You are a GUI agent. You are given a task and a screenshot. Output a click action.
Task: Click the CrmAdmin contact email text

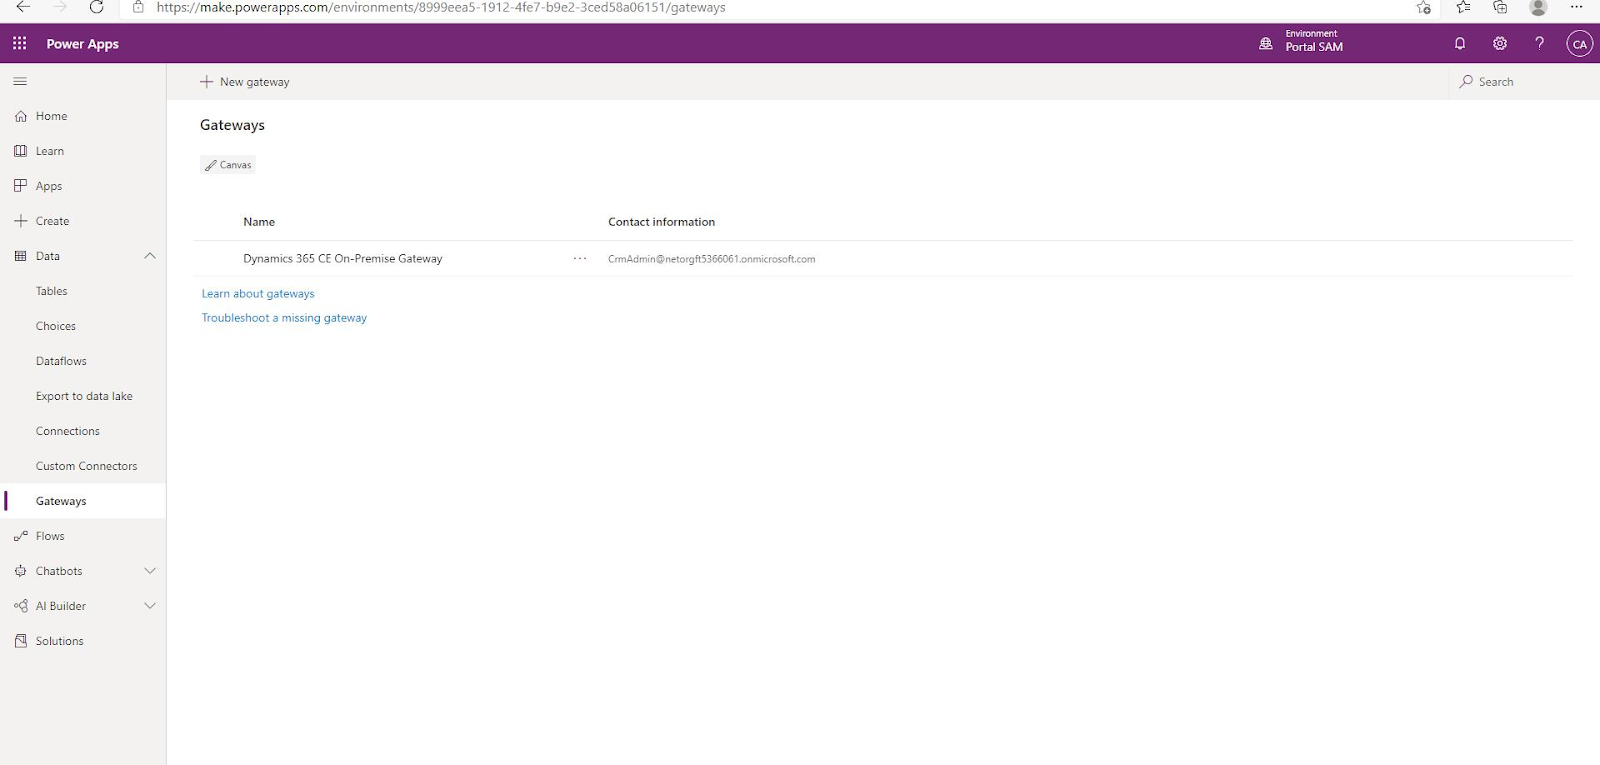[712, 259]
